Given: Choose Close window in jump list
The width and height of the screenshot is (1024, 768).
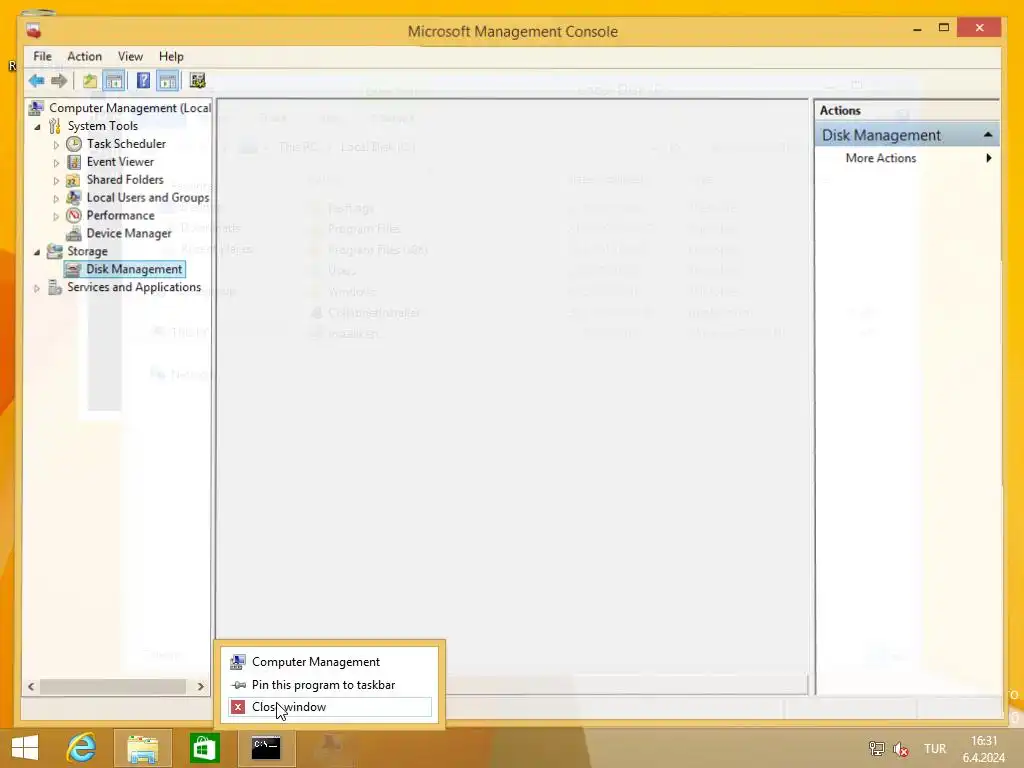Looking at the screenshot, I should click(330, 707).
